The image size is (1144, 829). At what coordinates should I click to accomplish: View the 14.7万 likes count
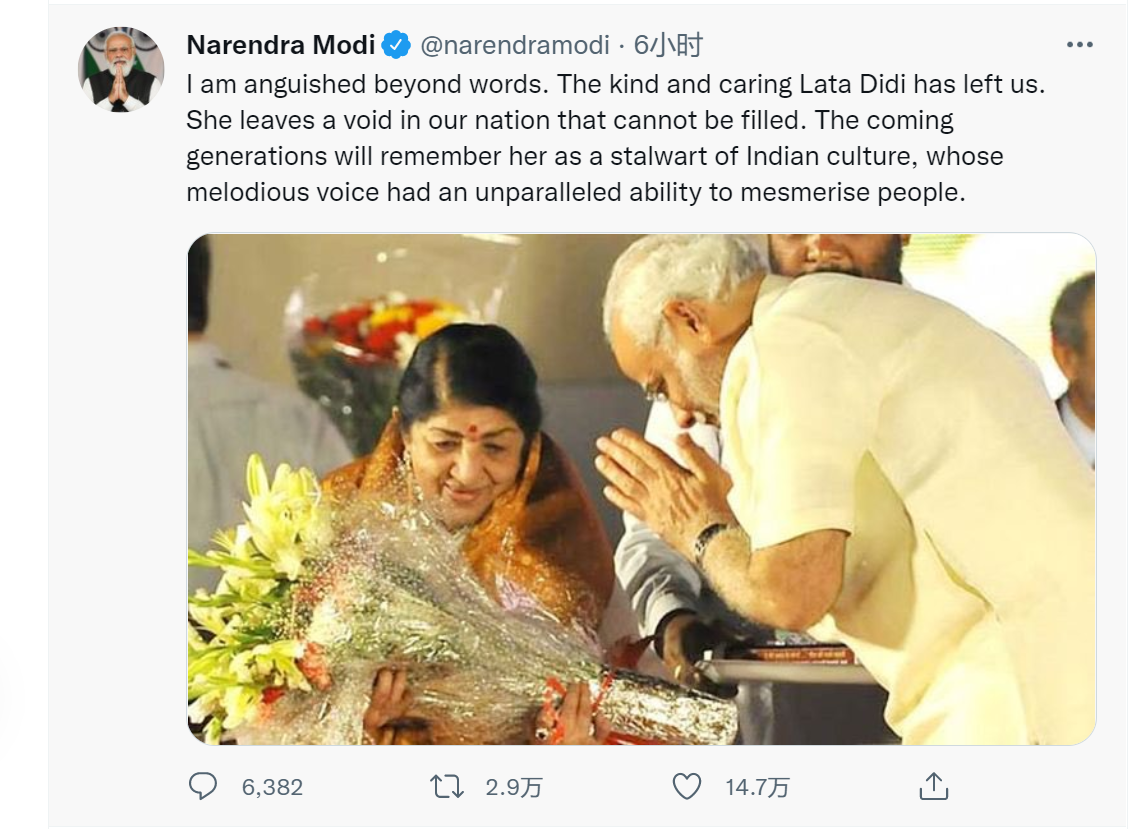tap(757, 787)
